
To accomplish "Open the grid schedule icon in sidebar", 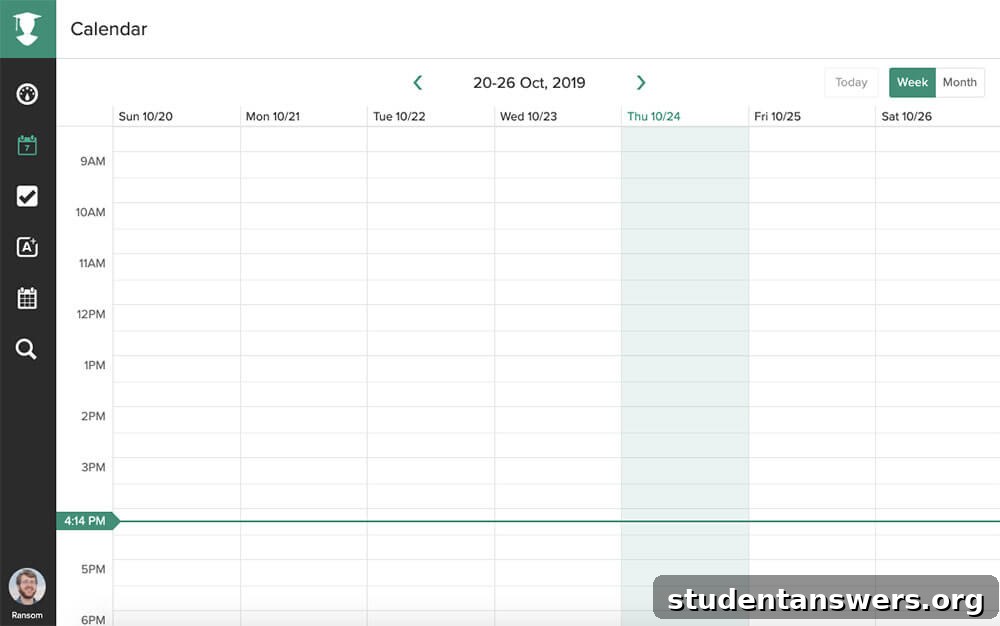I will (x=27, y=298).
